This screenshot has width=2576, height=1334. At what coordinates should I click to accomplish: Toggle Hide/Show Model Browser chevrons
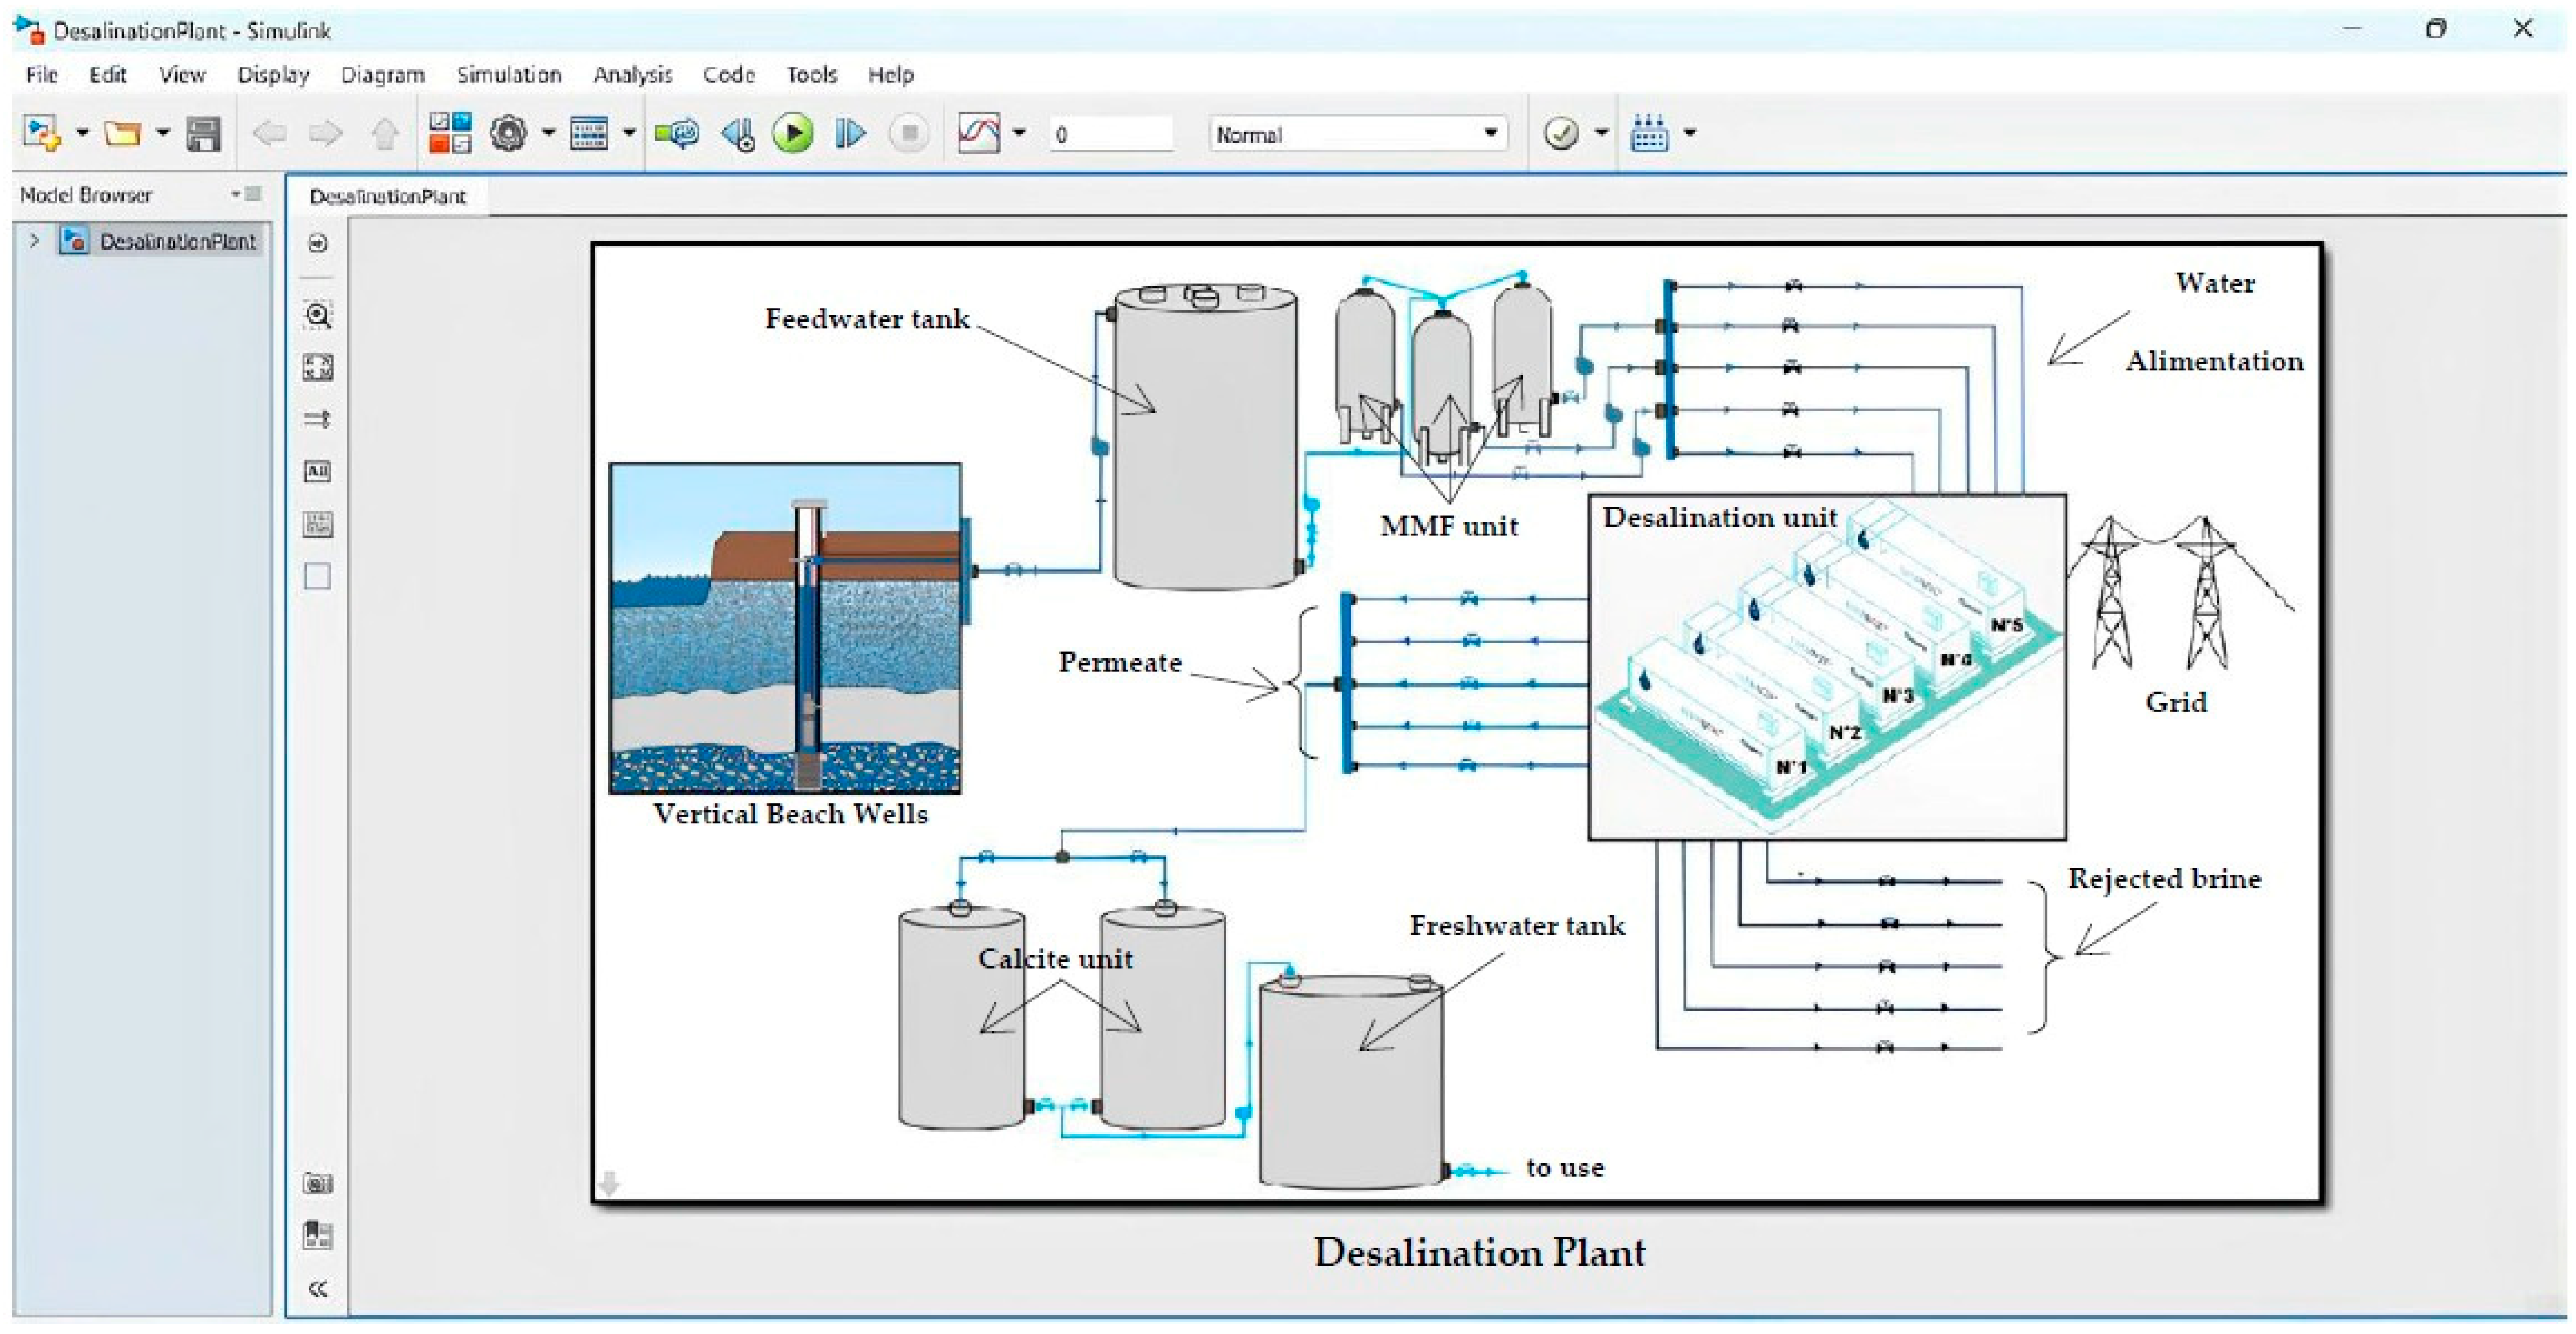pyautogui.click(x=318, y=1289)
